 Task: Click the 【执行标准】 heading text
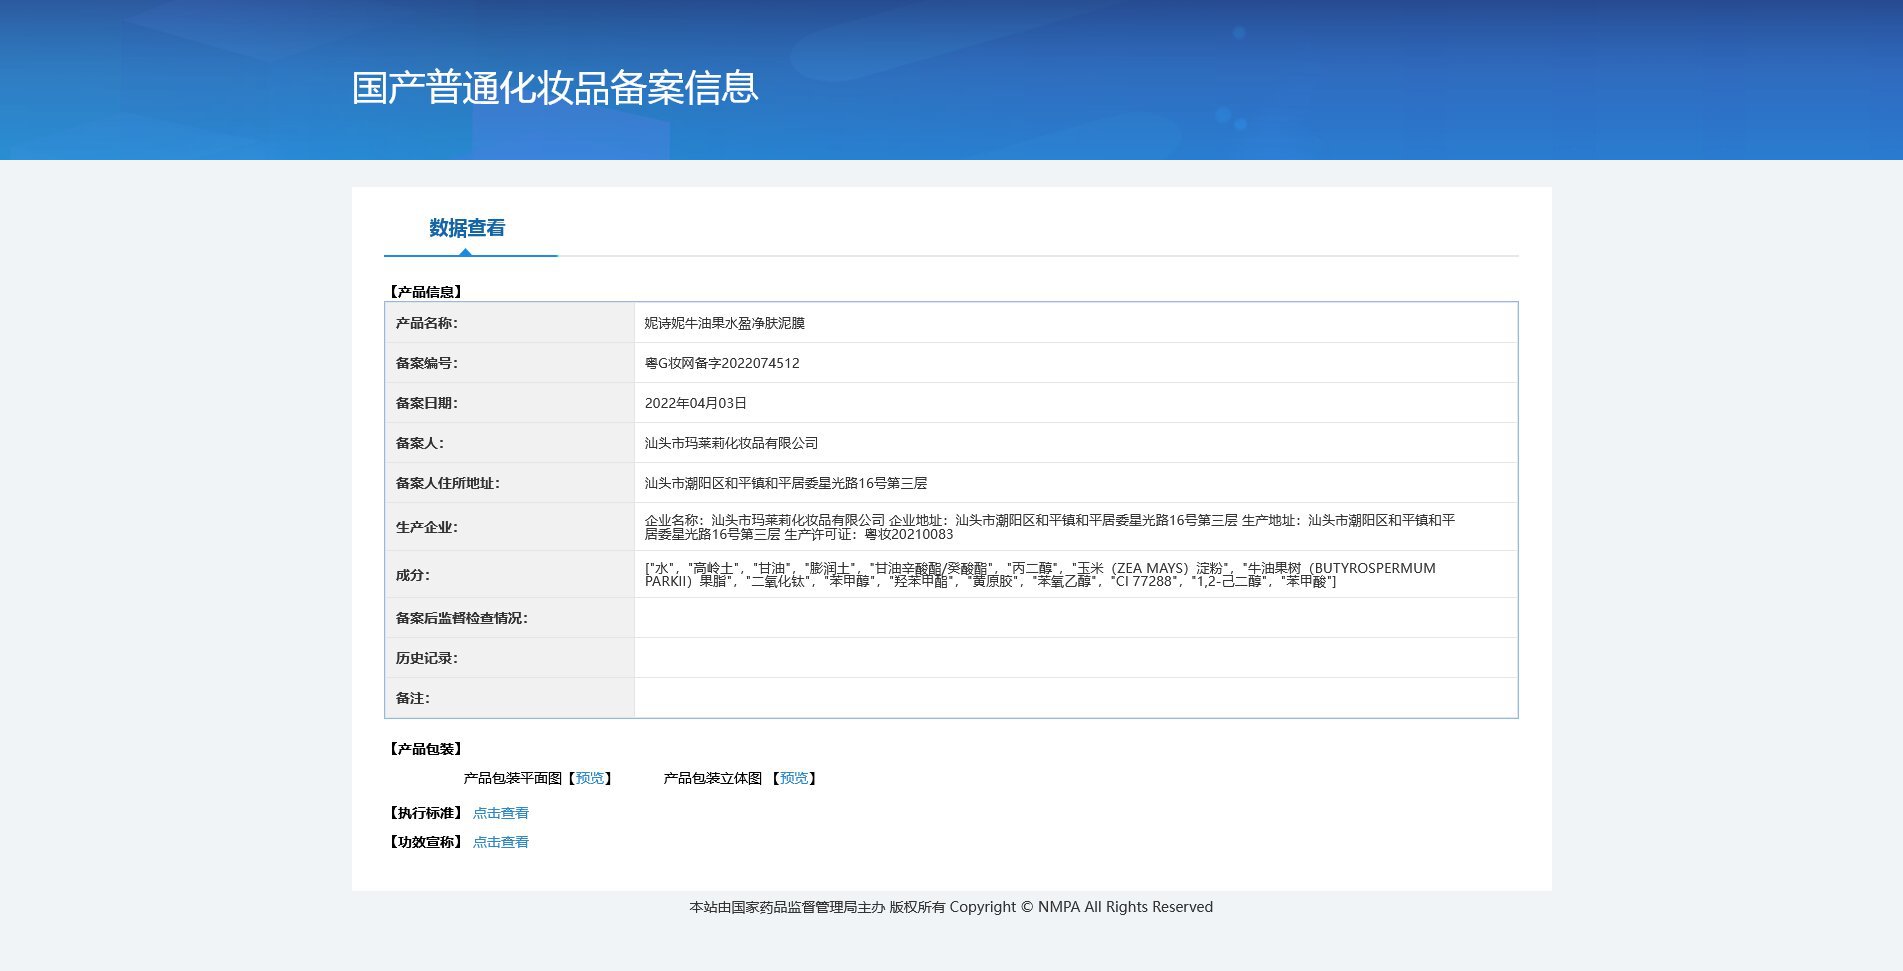pos(426,813)
